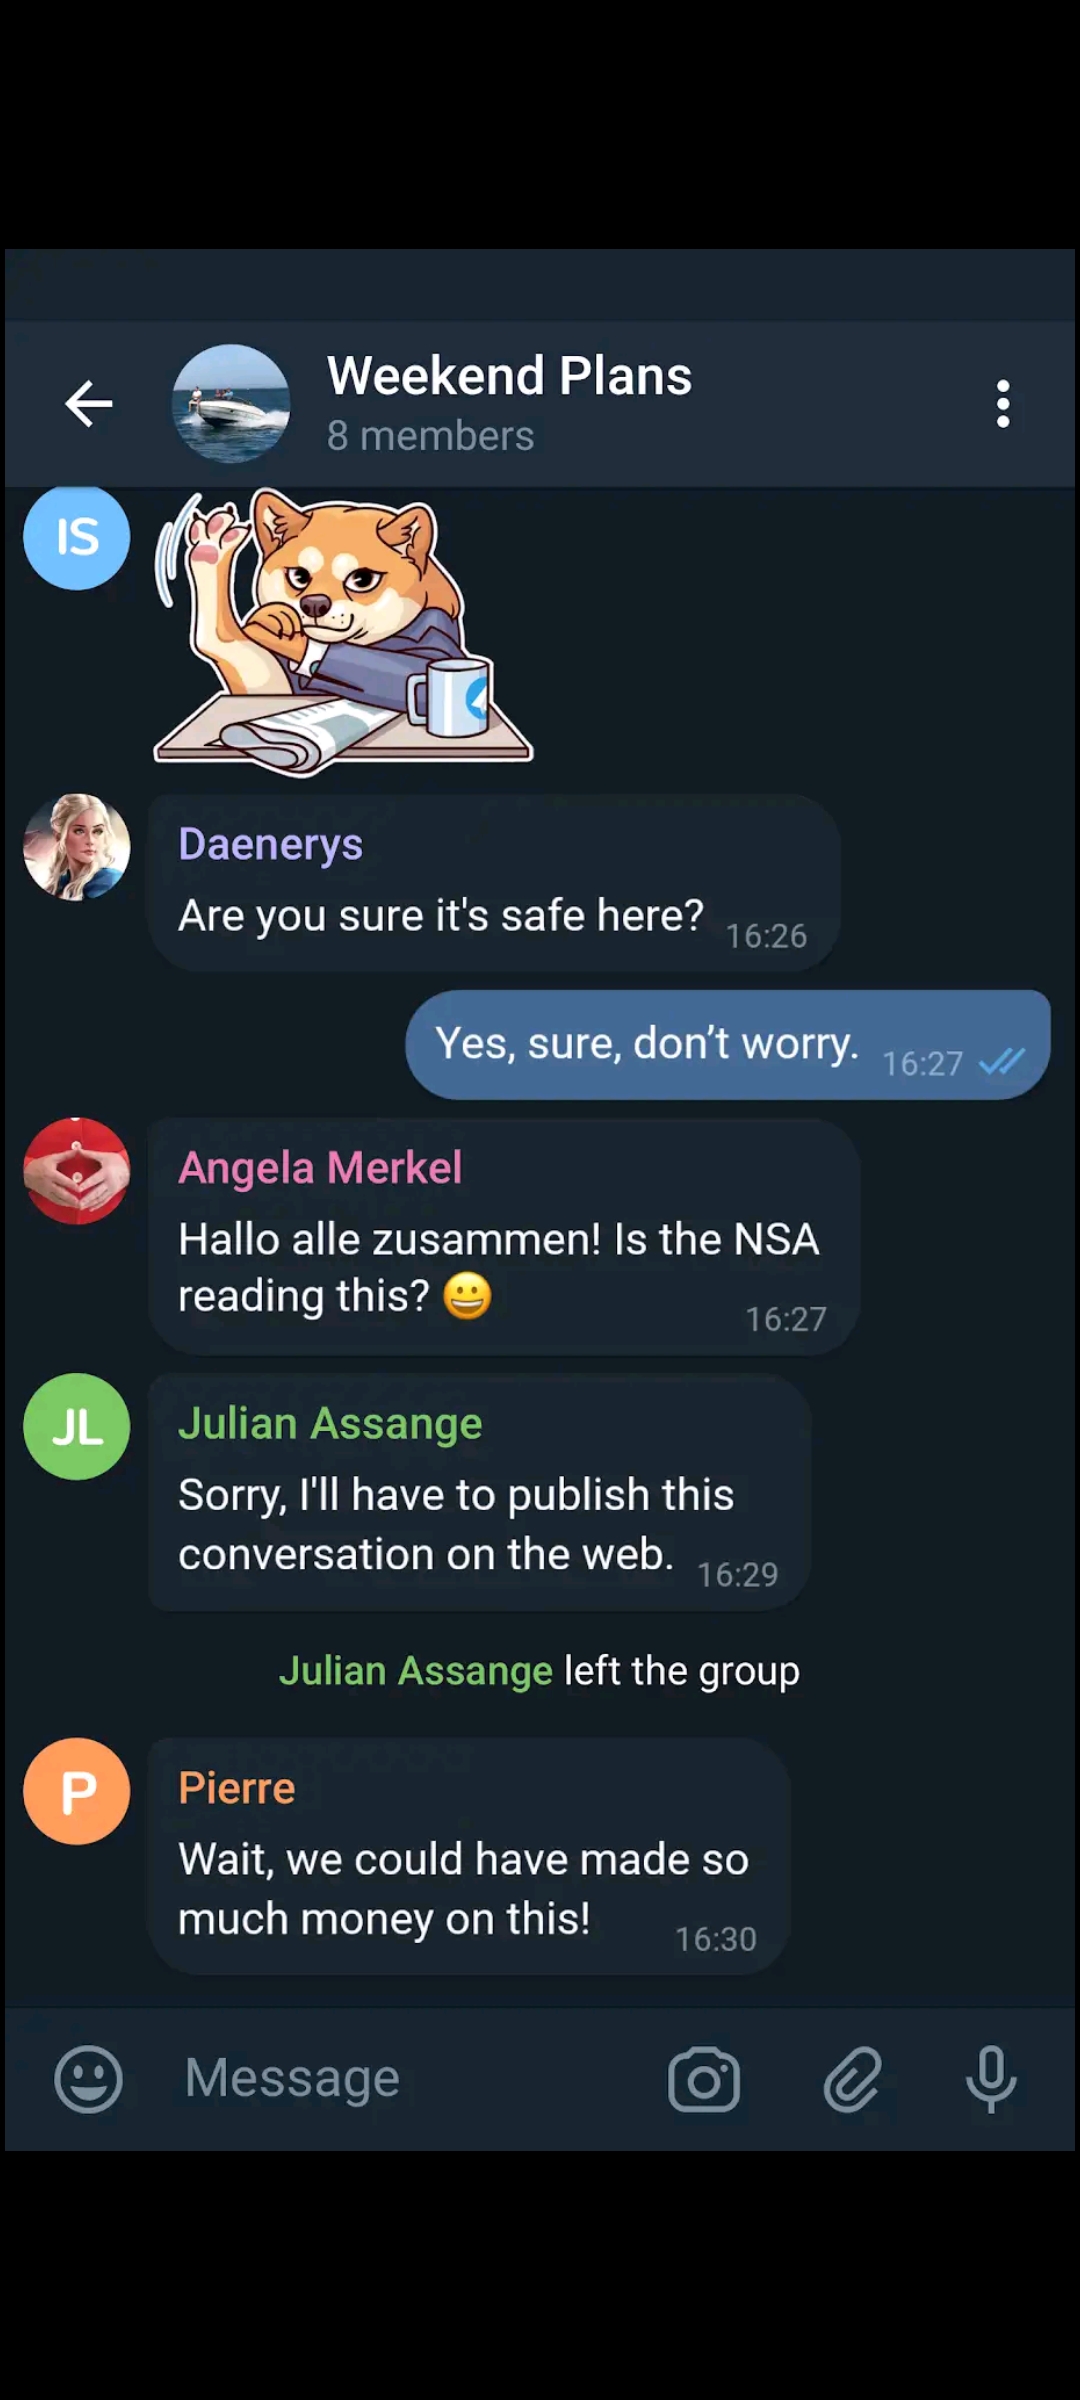Tap the green JL avatar
Screen dimensions: 1080x2400
point(77,1427)
